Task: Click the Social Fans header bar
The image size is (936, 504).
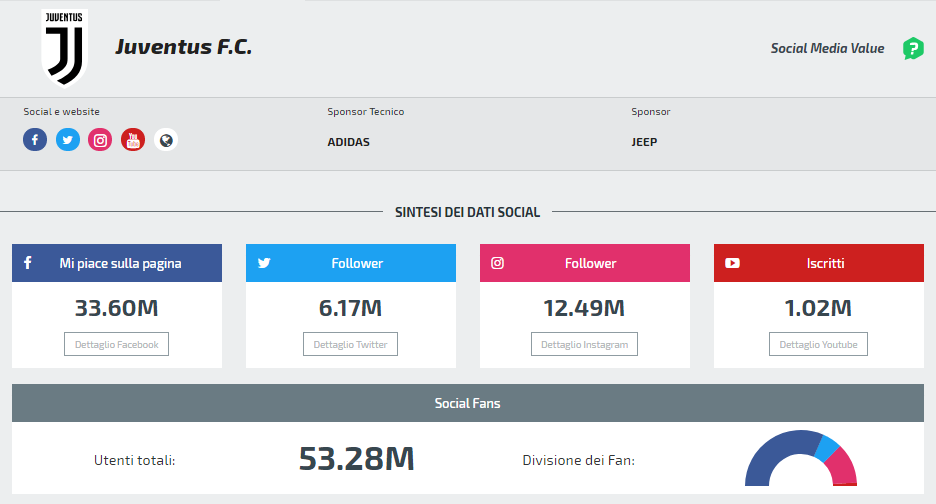Action: point(468,403)
